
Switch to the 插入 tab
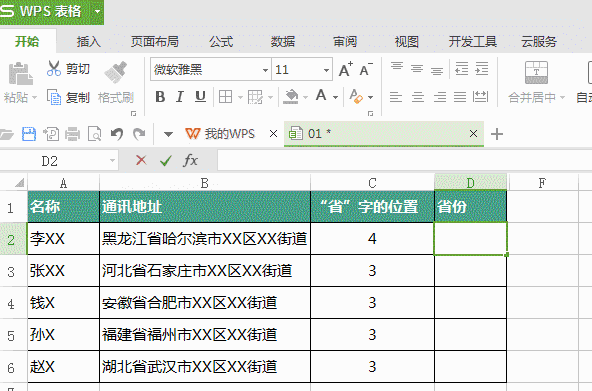click(x=89, y=41)
